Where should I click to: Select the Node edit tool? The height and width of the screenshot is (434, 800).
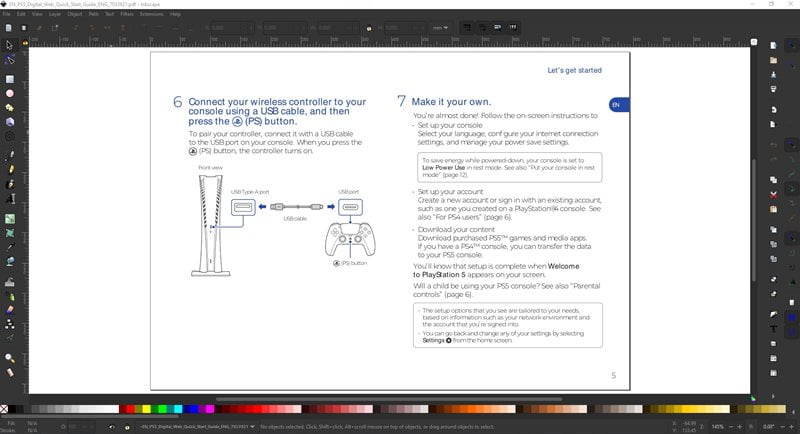[x=9, y=60]
